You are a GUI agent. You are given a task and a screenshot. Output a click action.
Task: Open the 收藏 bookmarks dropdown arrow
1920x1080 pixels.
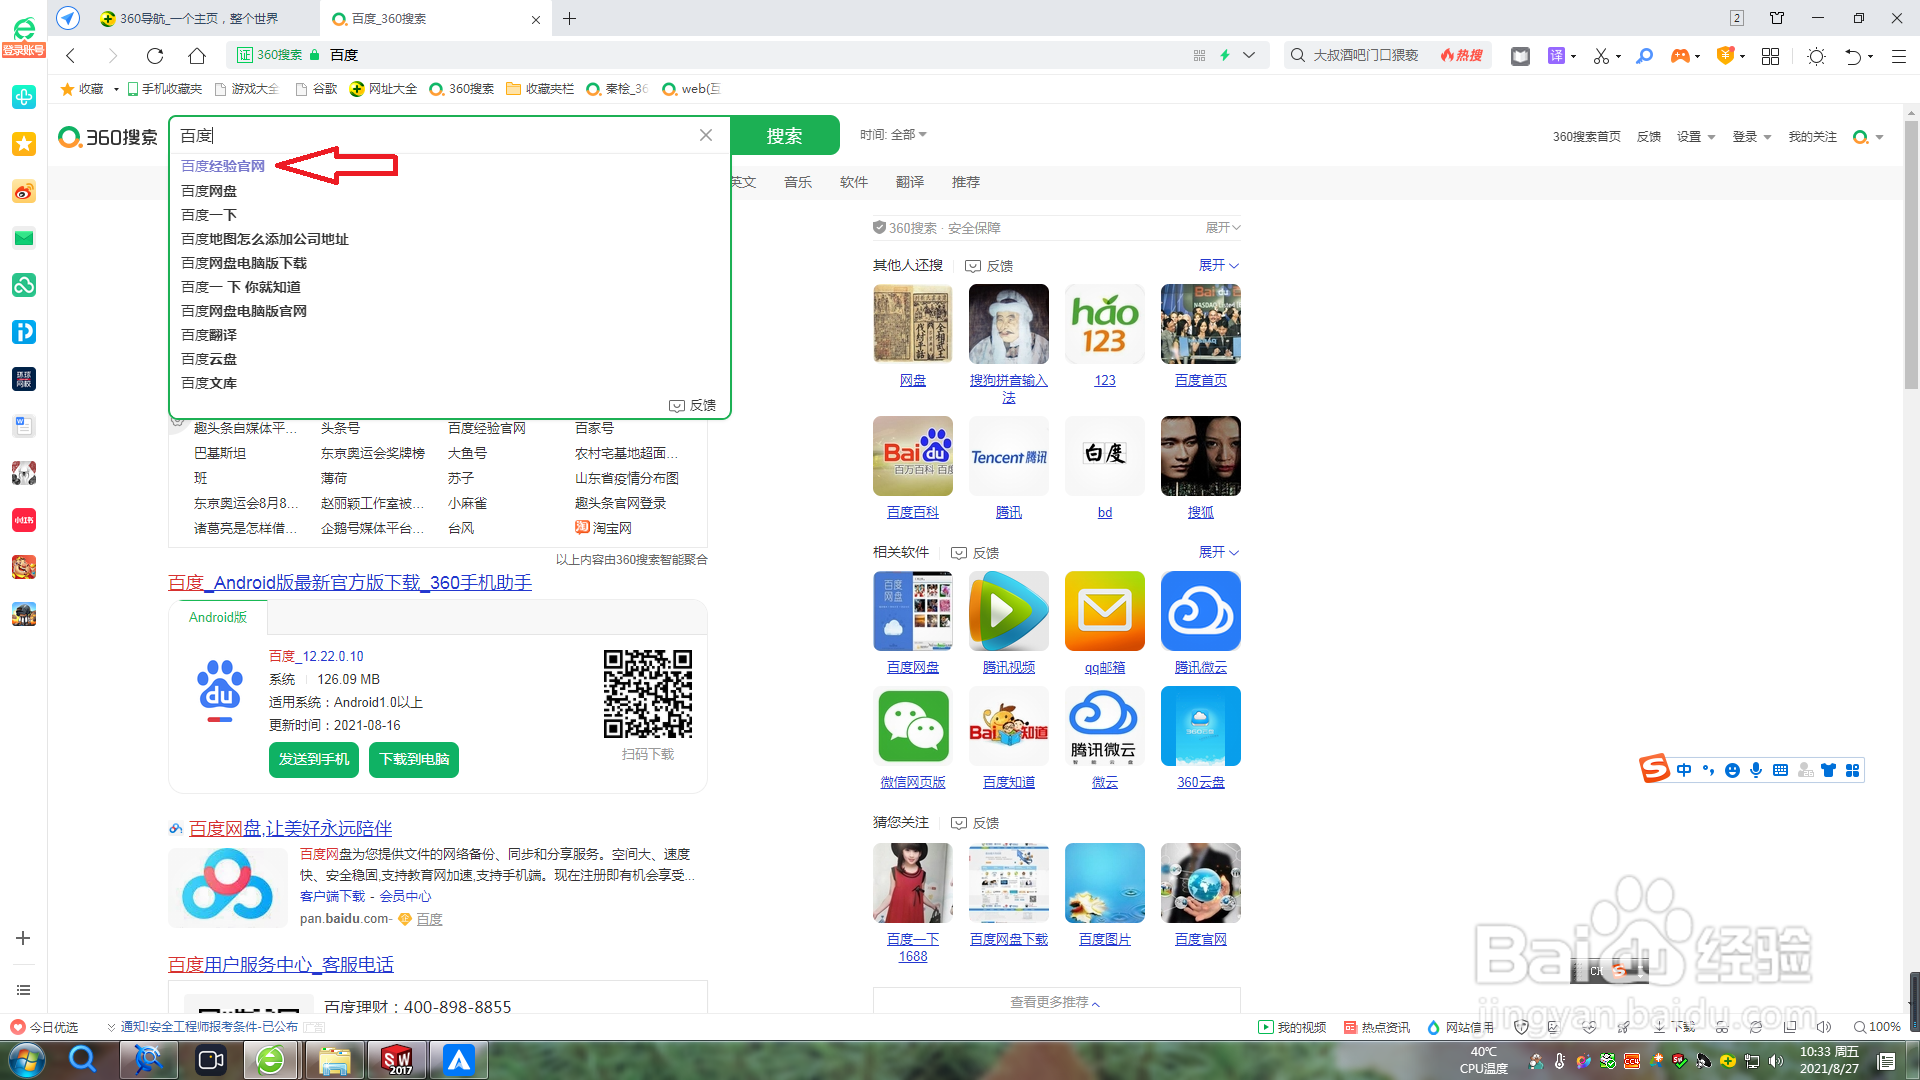tap(116, 89)
